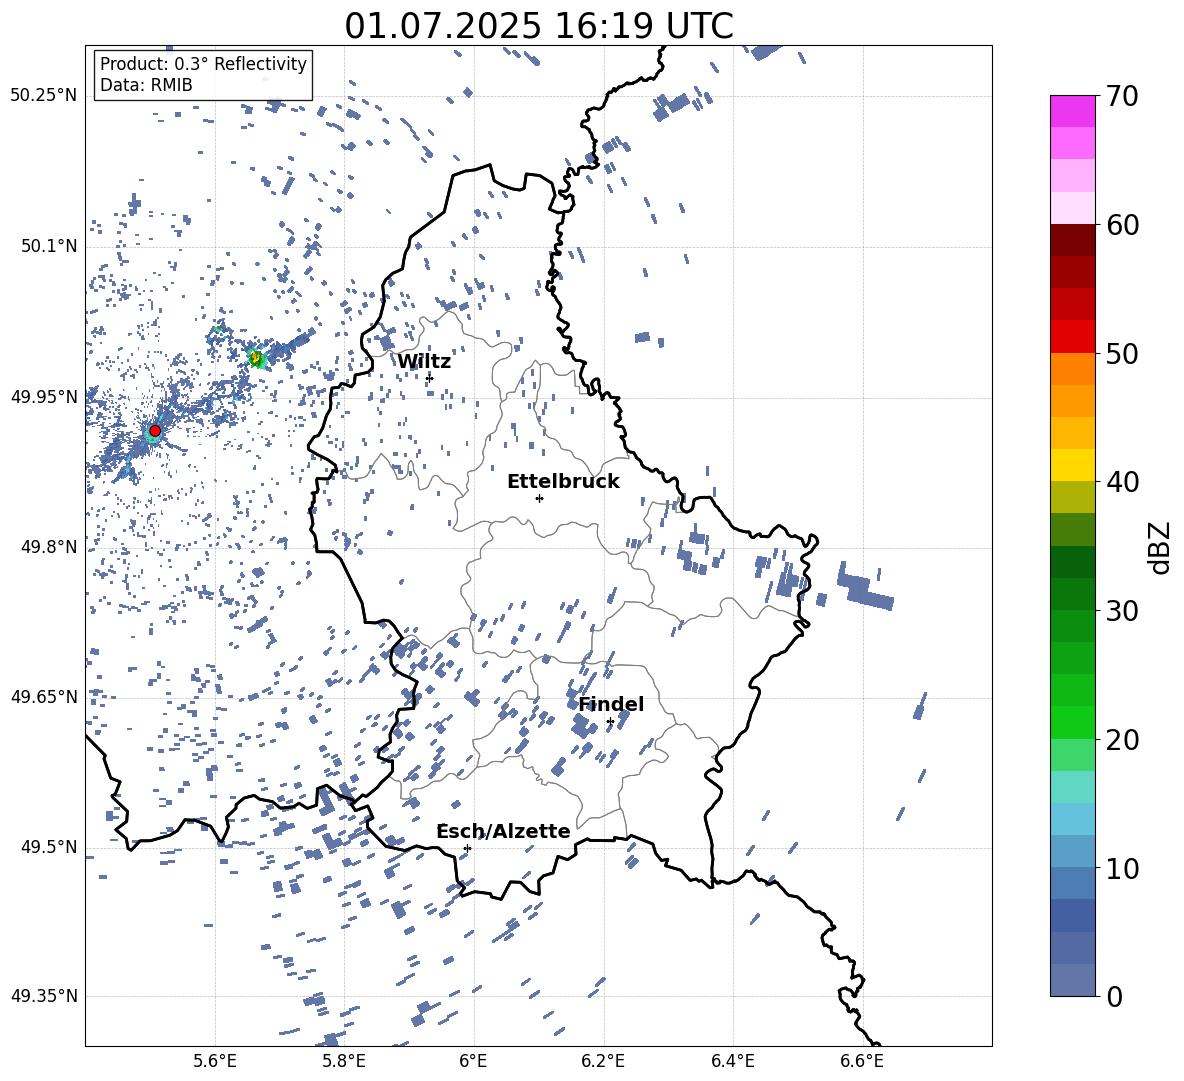The width and height of the screenshot is (1184, 1081).
Task: Click the 49.95°N latitude label
Action: (x=44, y=396)
